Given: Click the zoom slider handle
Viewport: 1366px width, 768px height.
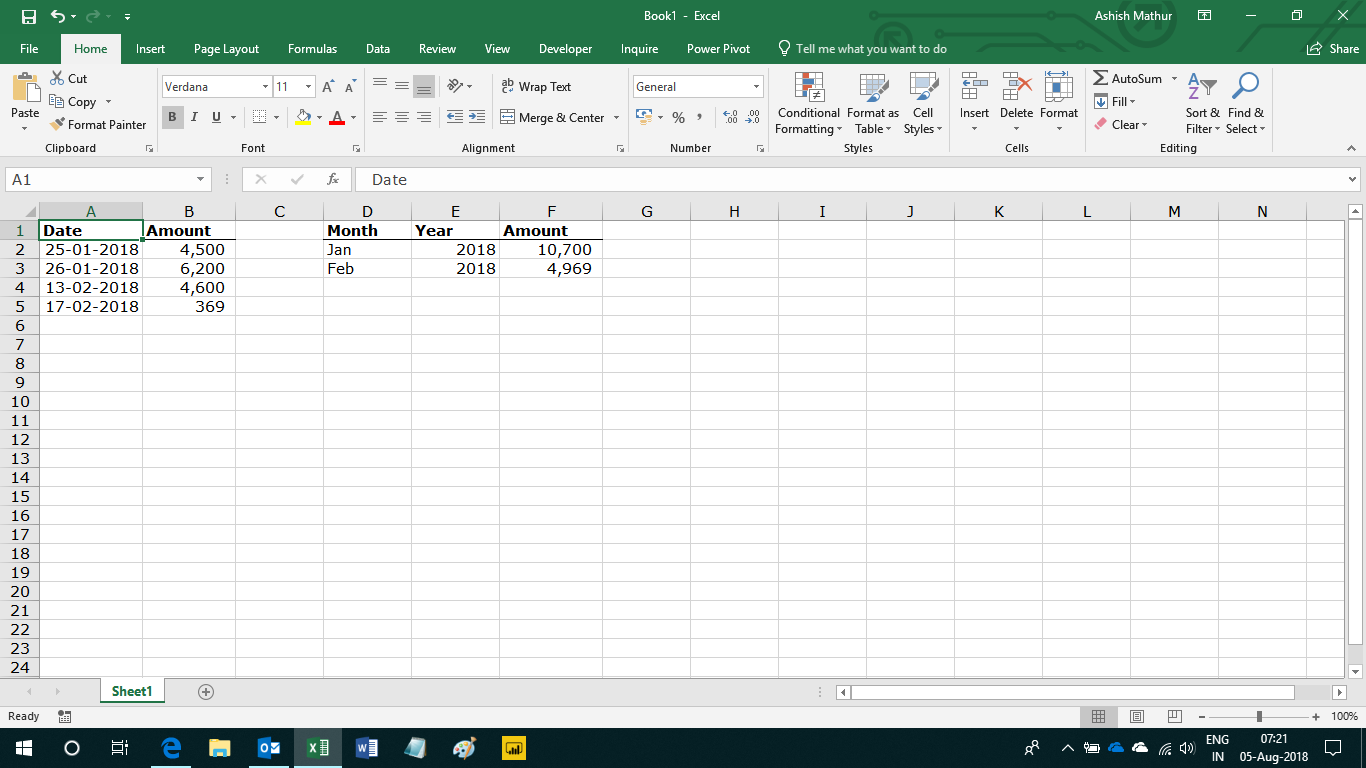Looking at the screenshot, I should coord(1259,716).
